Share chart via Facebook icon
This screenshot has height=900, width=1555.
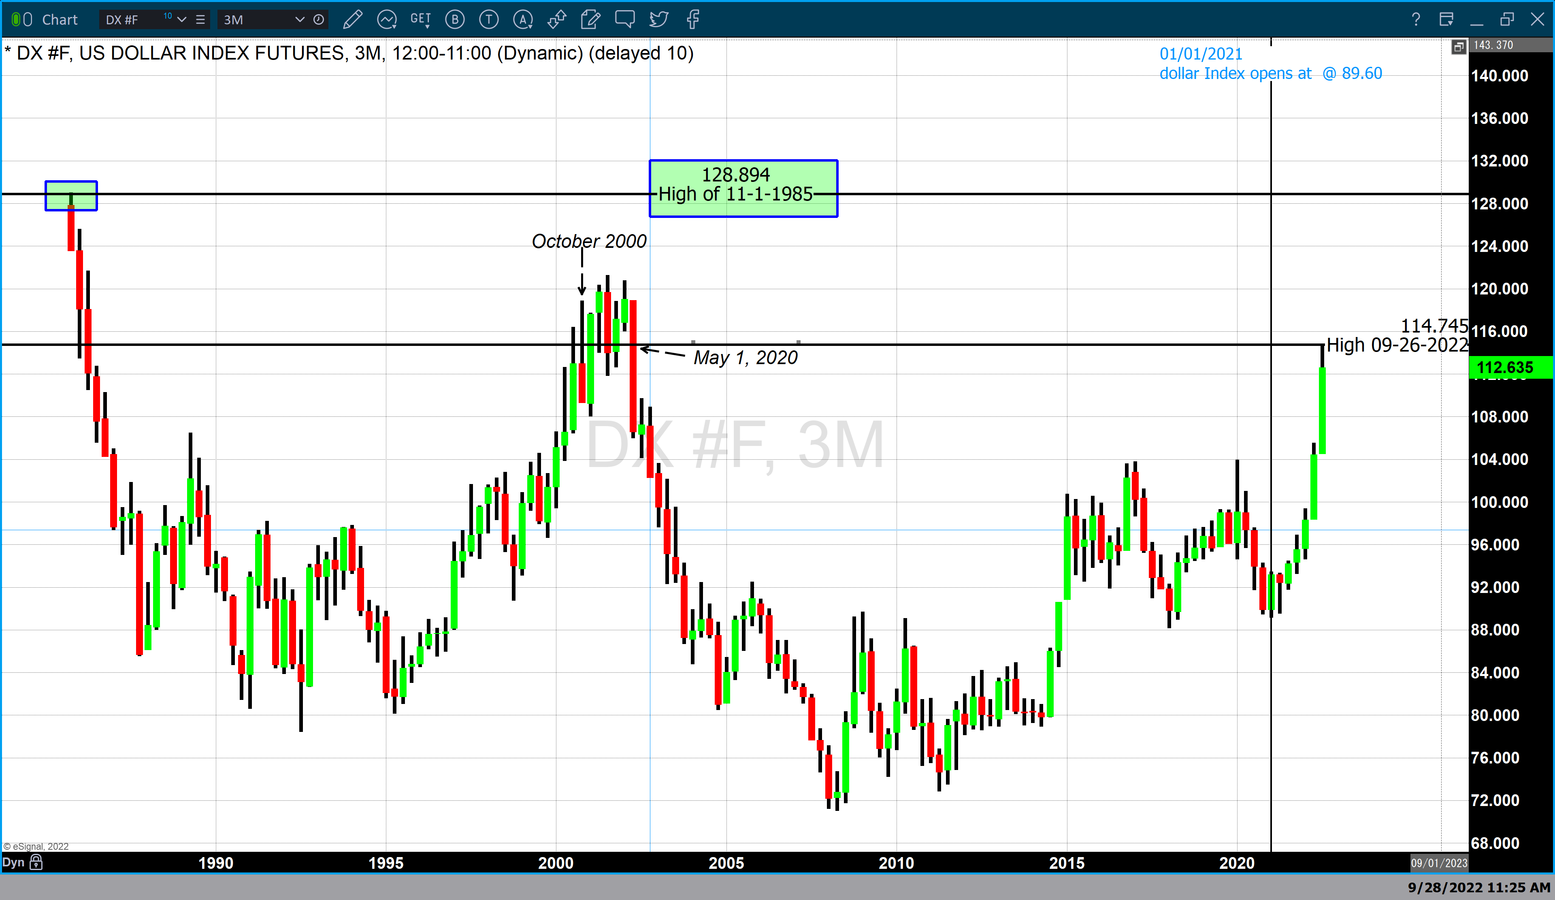(x=693, y=19)
